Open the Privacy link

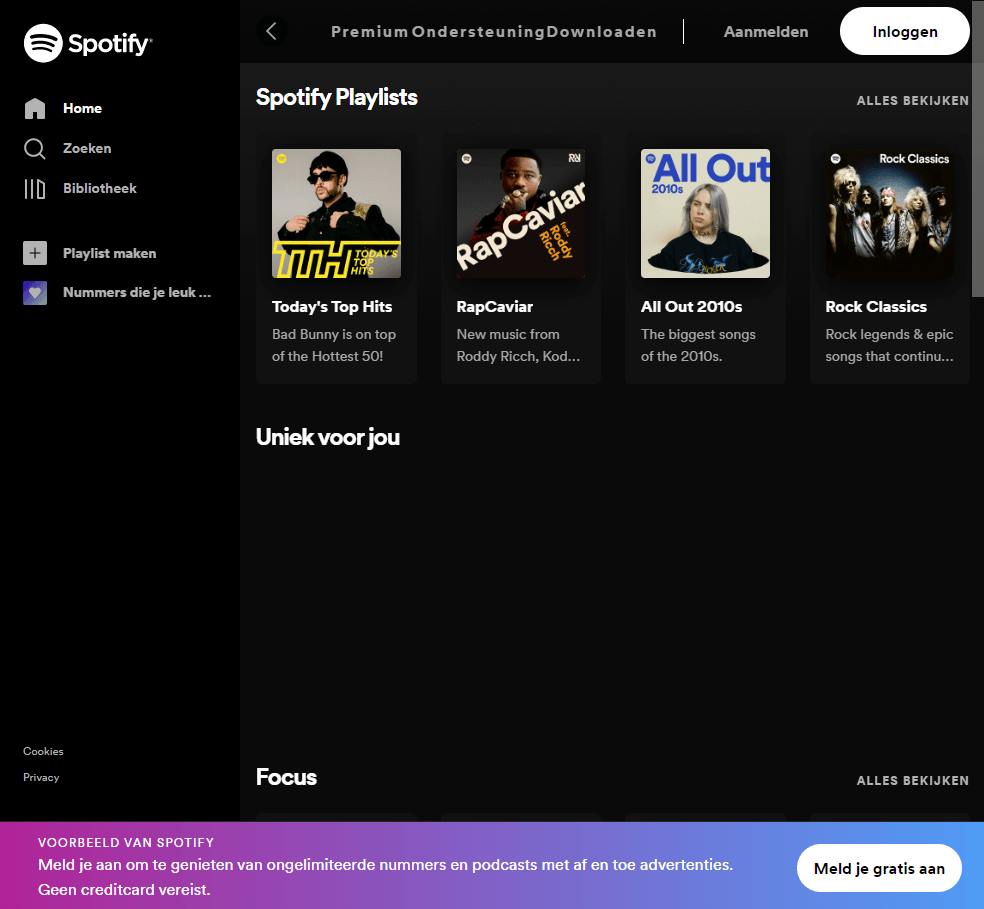pos(41,777)
